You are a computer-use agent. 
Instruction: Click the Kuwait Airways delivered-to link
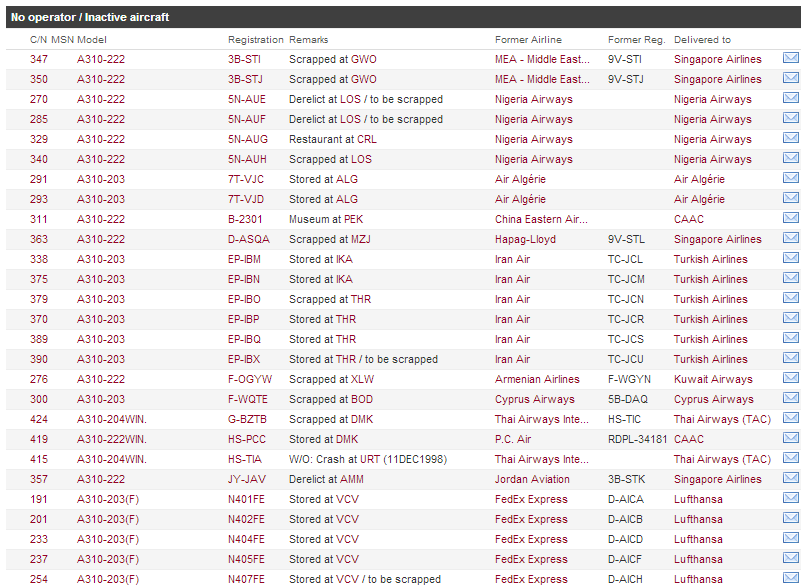(713, 379)
